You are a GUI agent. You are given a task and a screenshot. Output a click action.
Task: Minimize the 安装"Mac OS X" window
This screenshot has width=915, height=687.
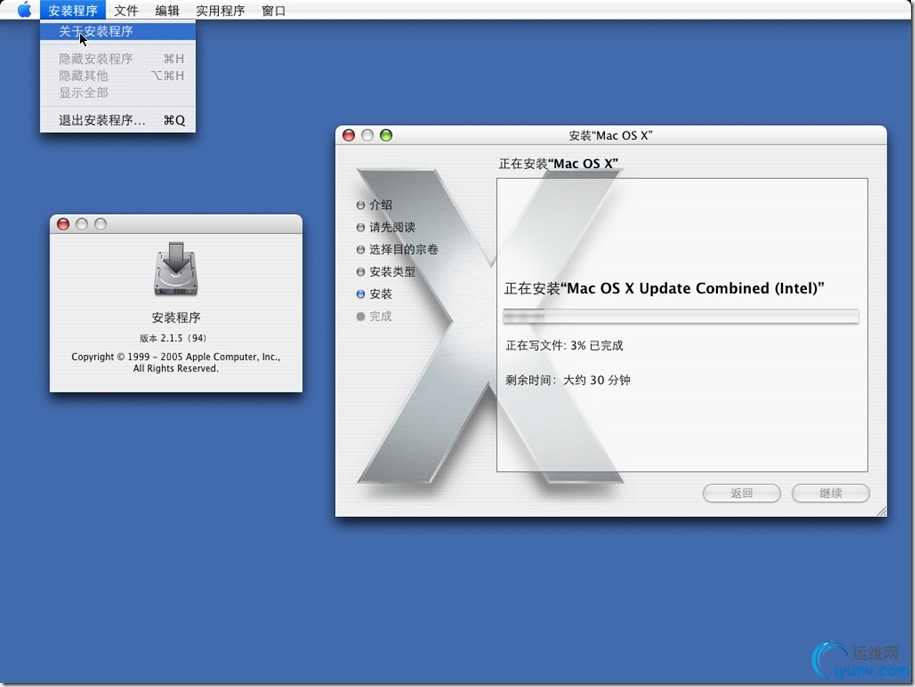(x=367, y=135)
